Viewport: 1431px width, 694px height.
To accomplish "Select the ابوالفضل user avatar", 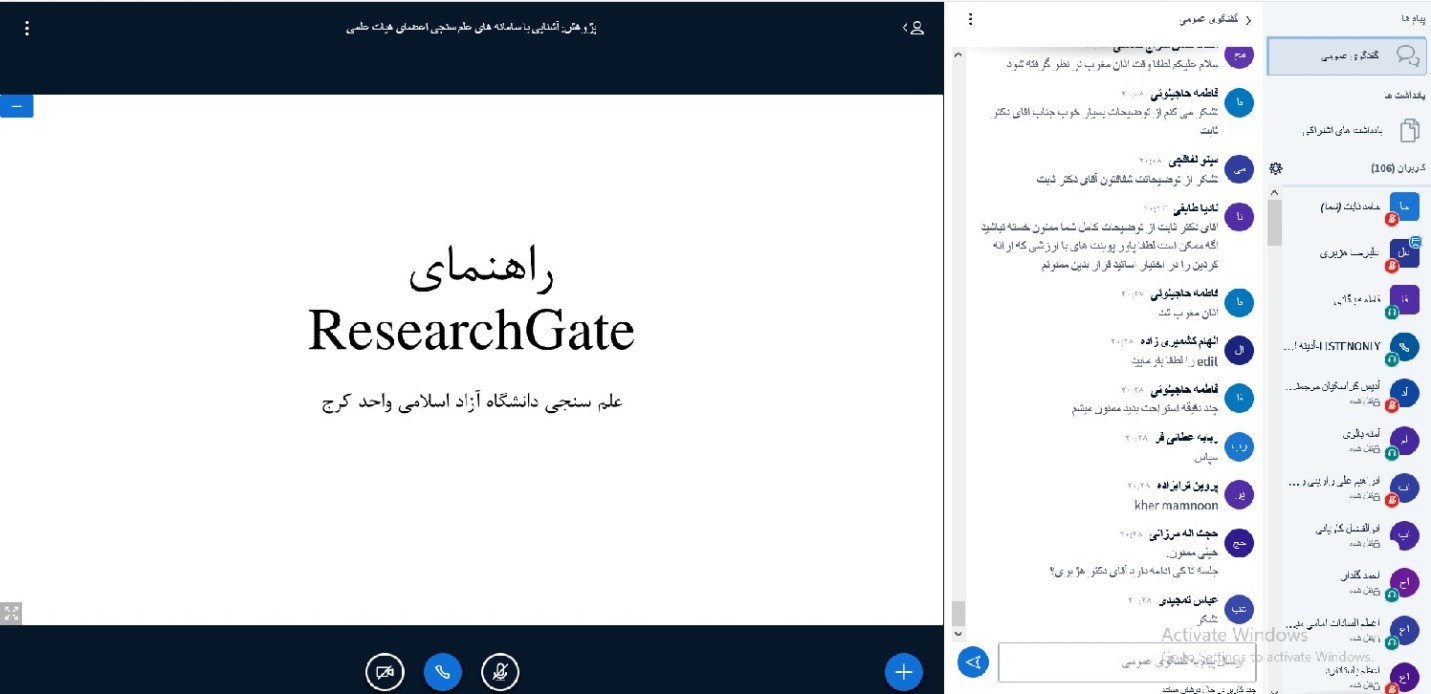I will click(x=1404, y=534).
